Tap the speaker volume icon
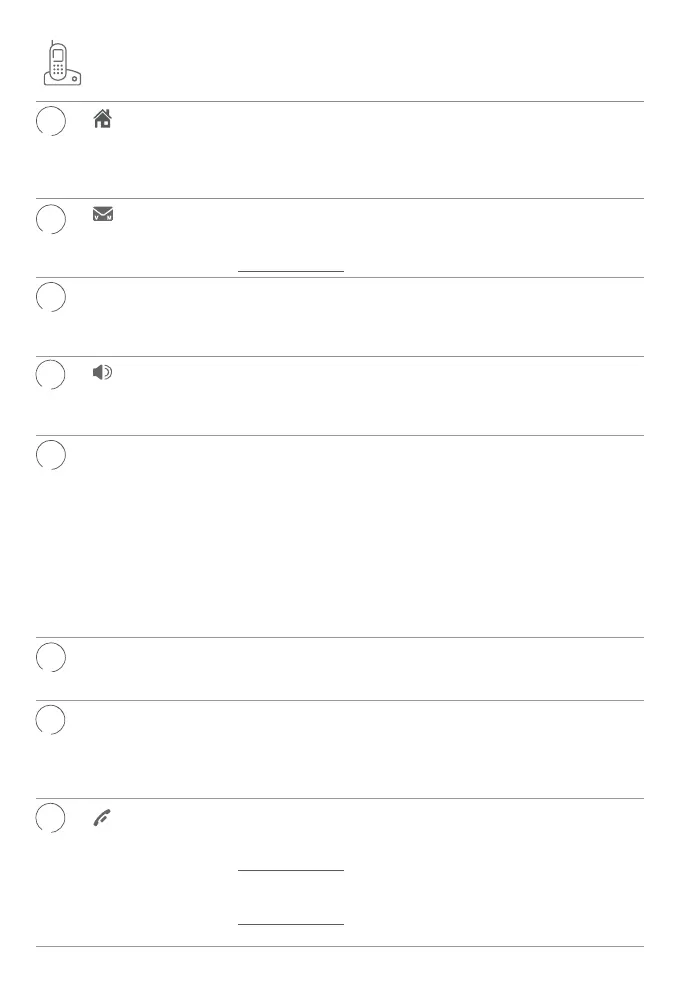The height and width of the screenshot is (992, 680). 102,372
